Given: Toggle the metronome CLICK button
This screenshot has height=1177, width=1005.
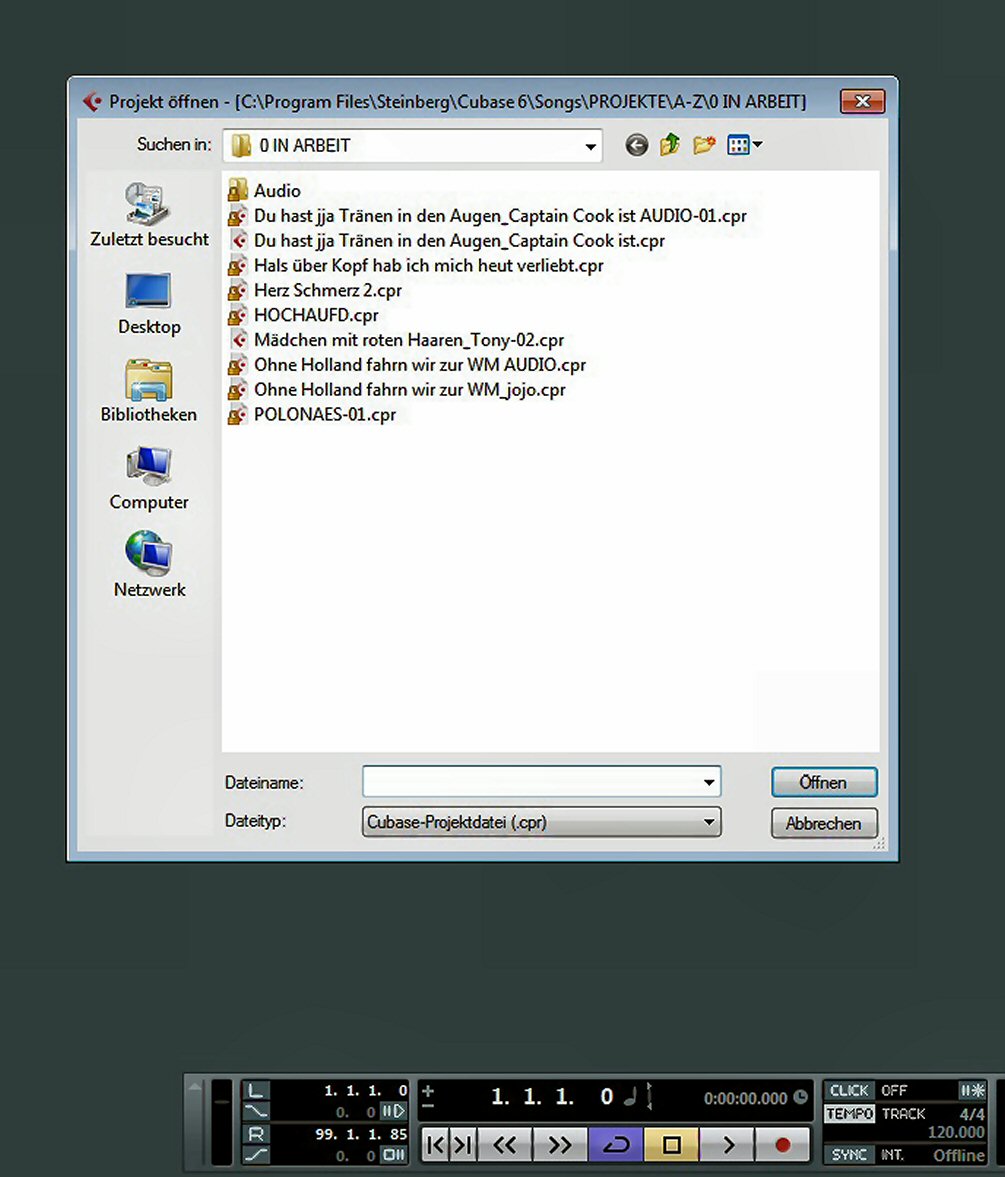Looking at the screenshot, I should [x=849, y=1090].
